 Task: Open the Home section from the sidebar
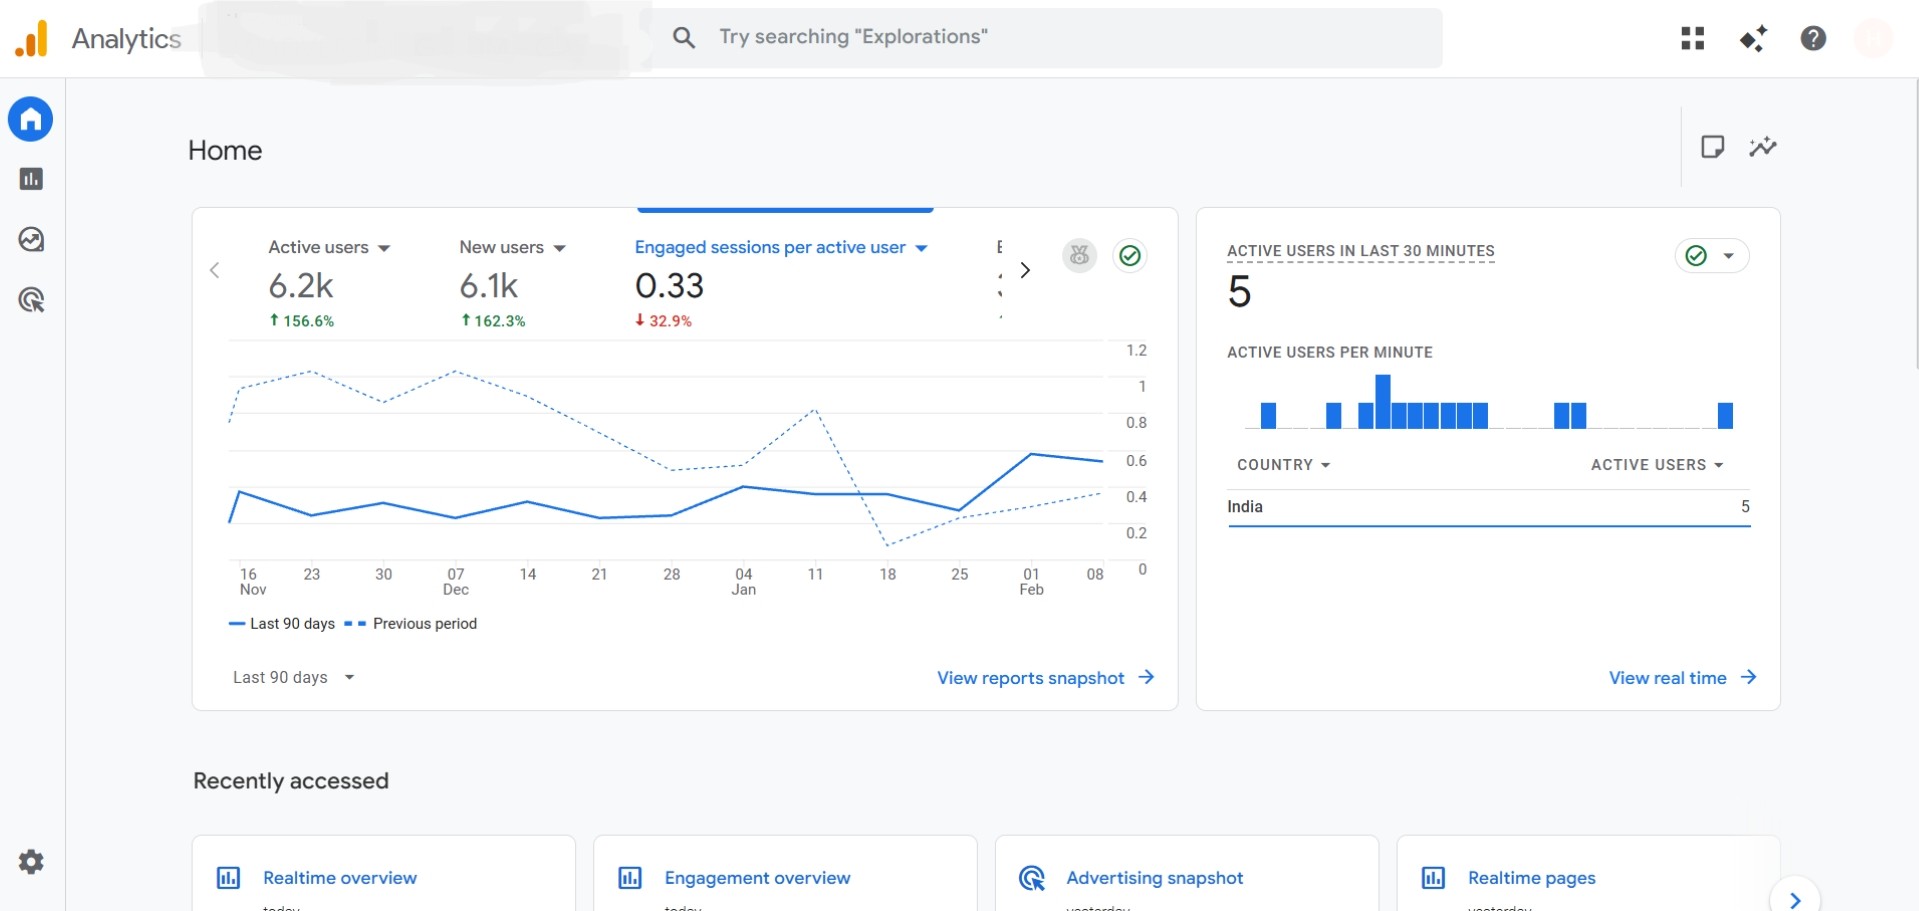point(30,119)
